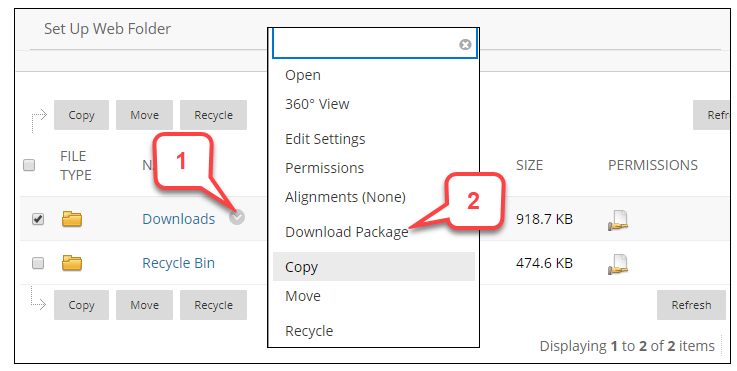Click Permissions in the context menu
737x371 pixels.
pyautogui.click(x=324, y=168)
